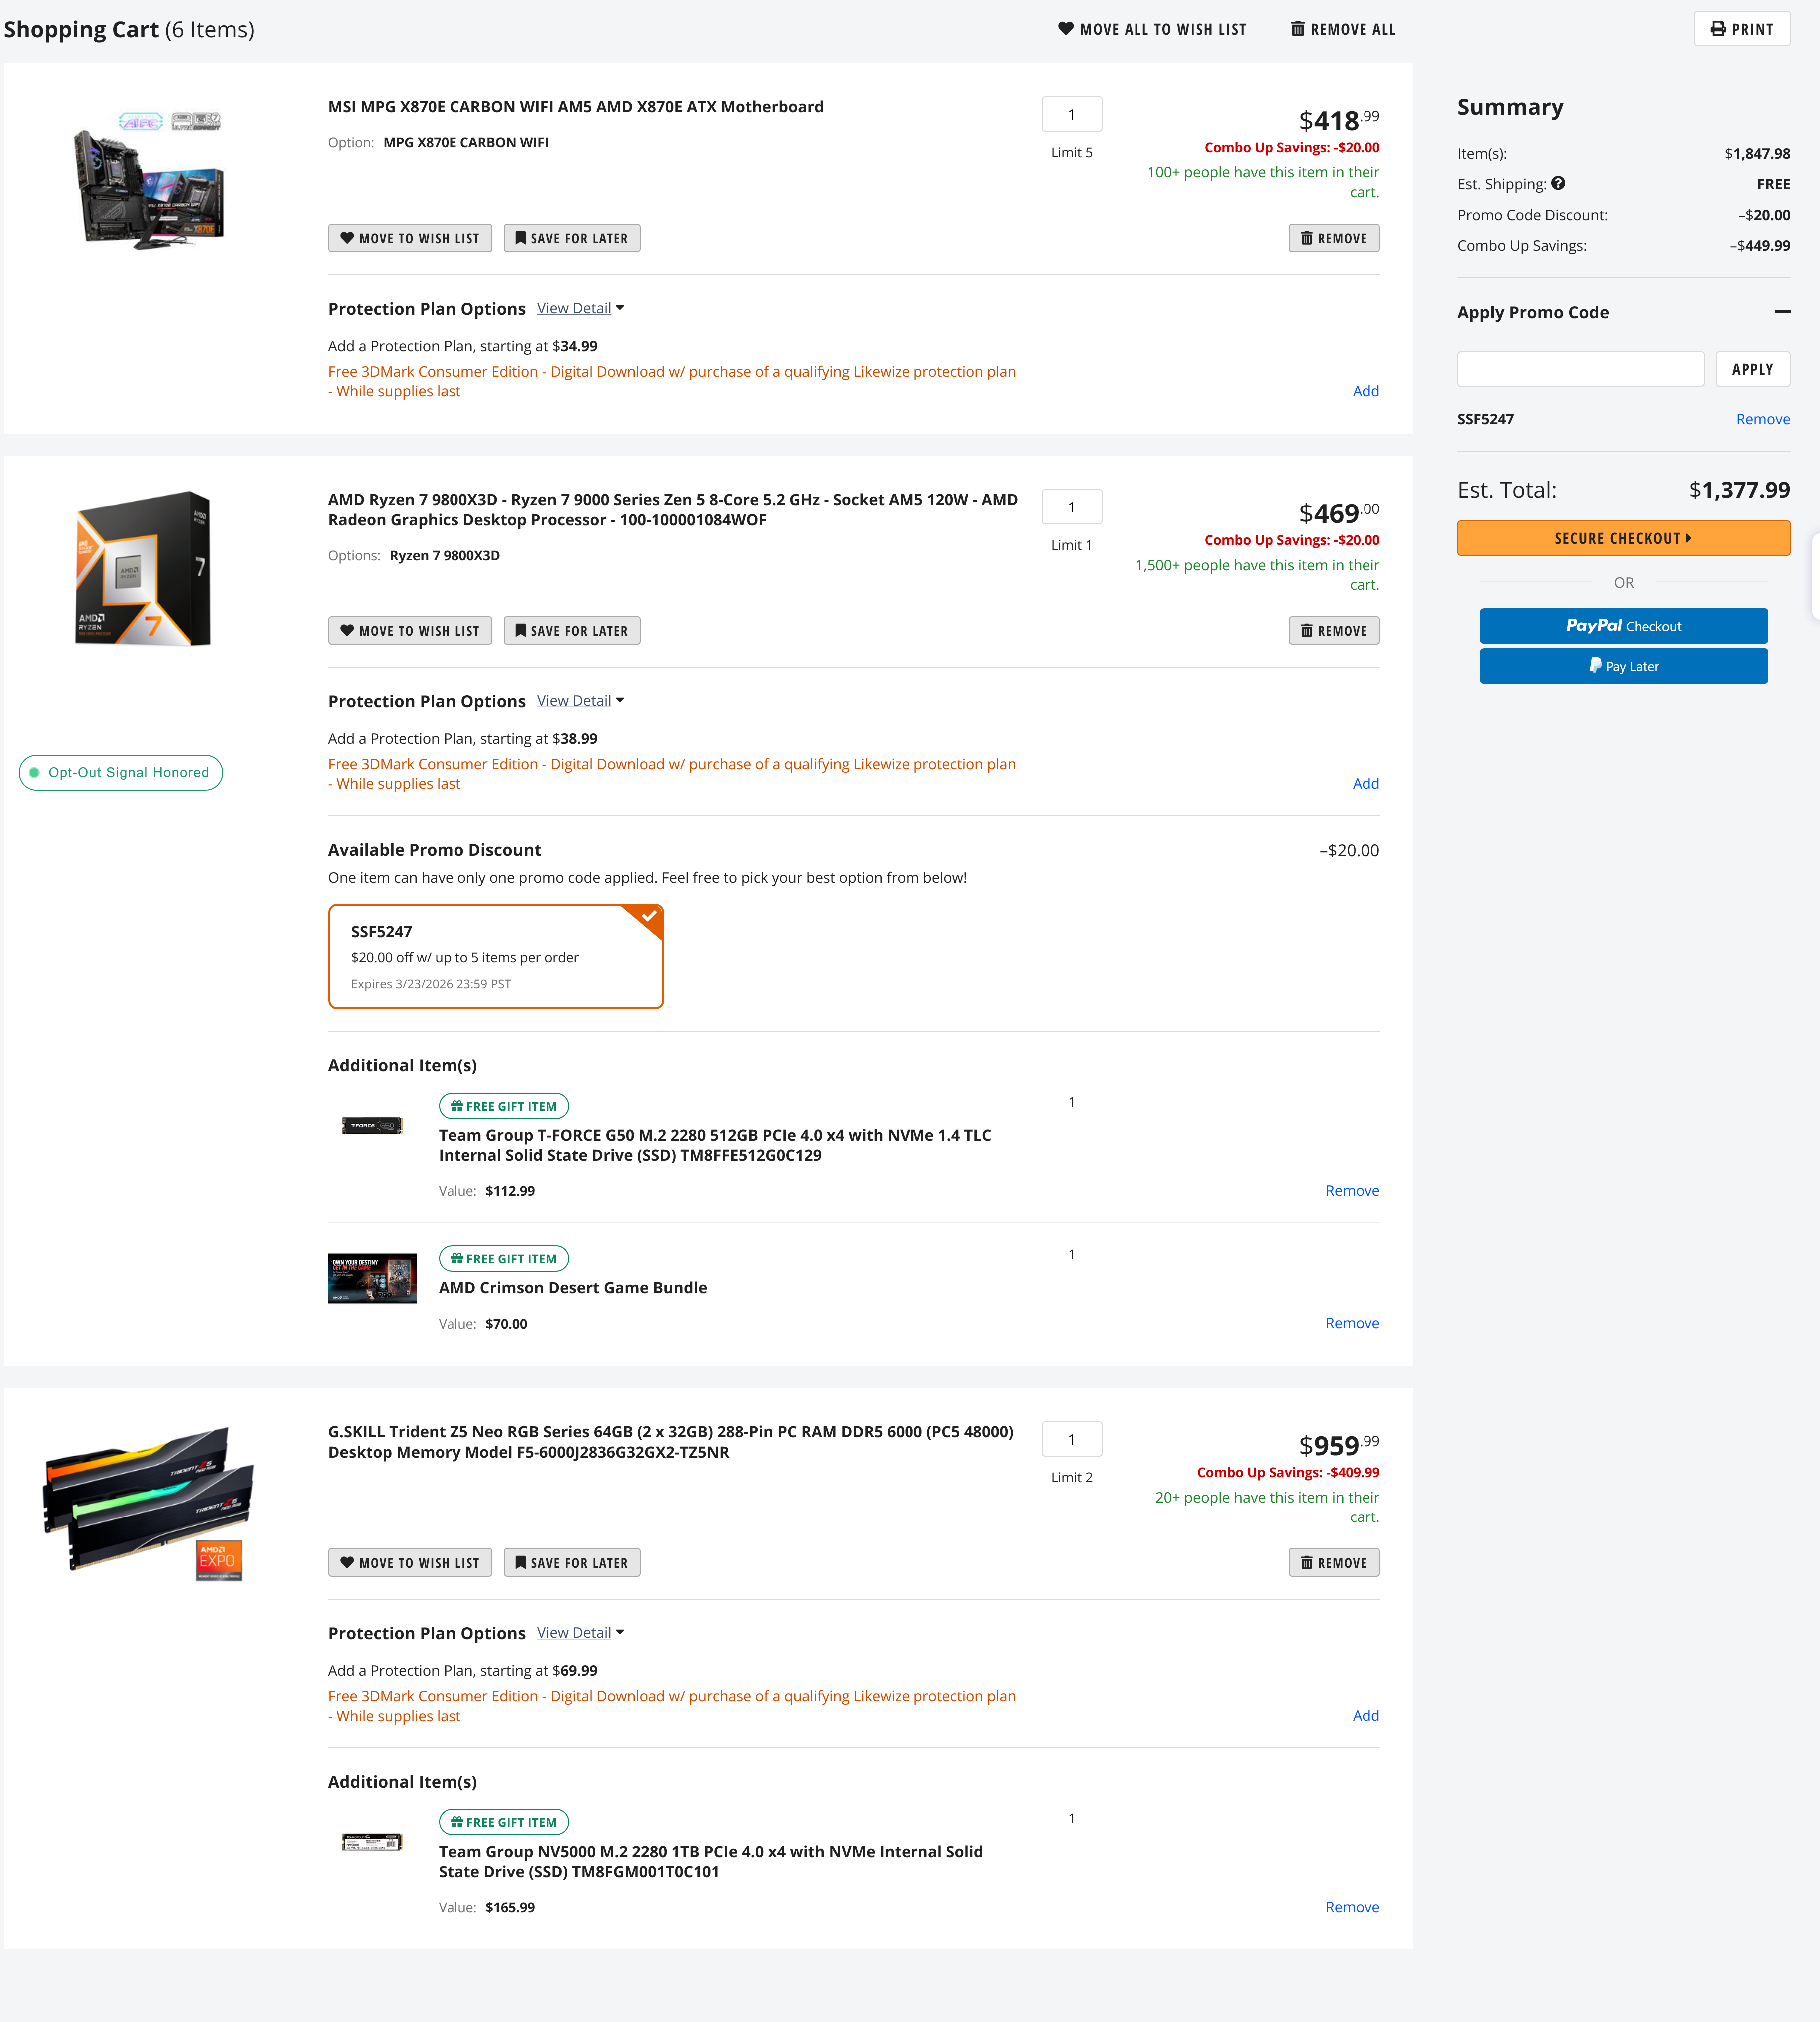1820x2022 pixels.
Task: Save the Ryzen 7 9800X3D for later
Action: click(571, 631)
